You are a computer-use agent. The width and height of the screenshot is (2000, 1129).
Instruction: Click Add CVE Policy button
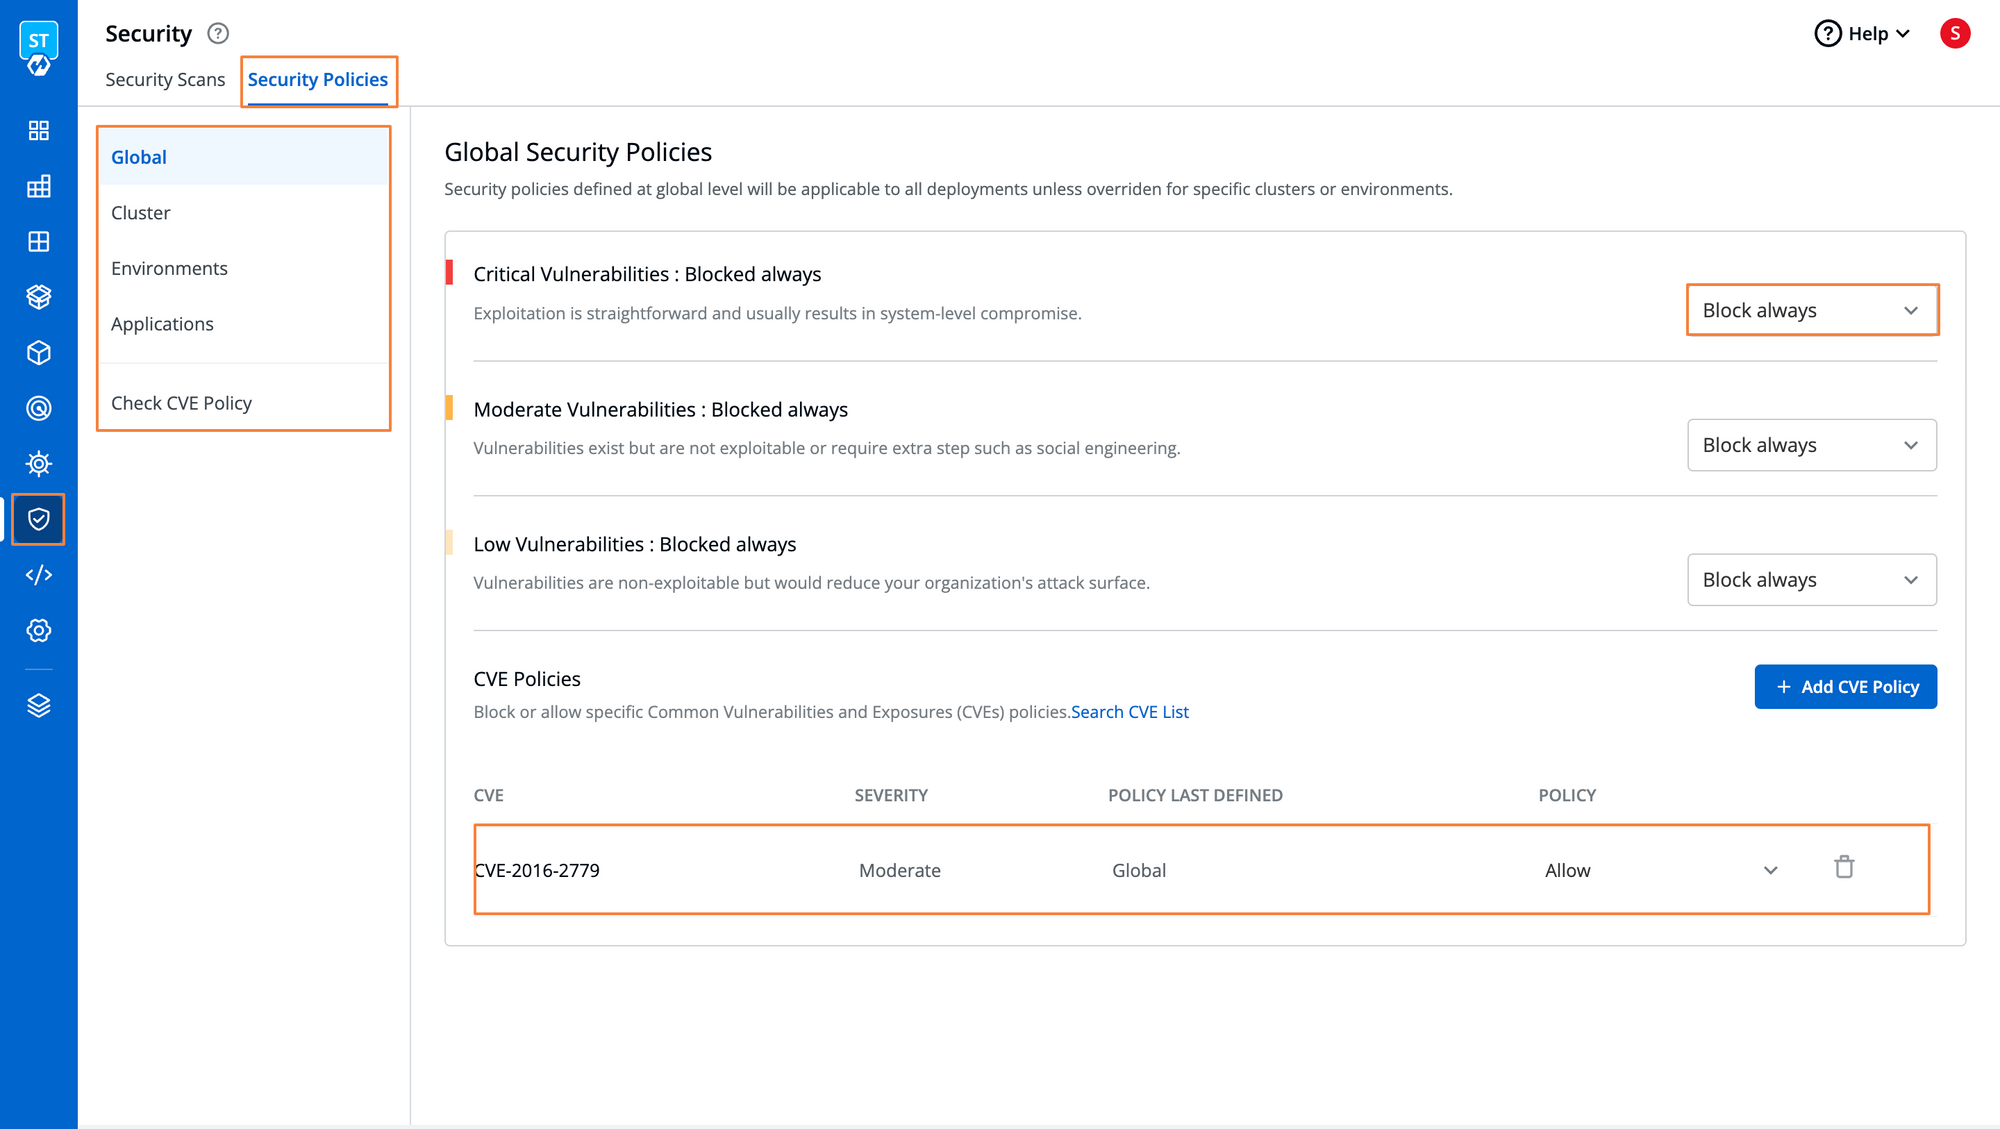click(x=1846, y=687)
